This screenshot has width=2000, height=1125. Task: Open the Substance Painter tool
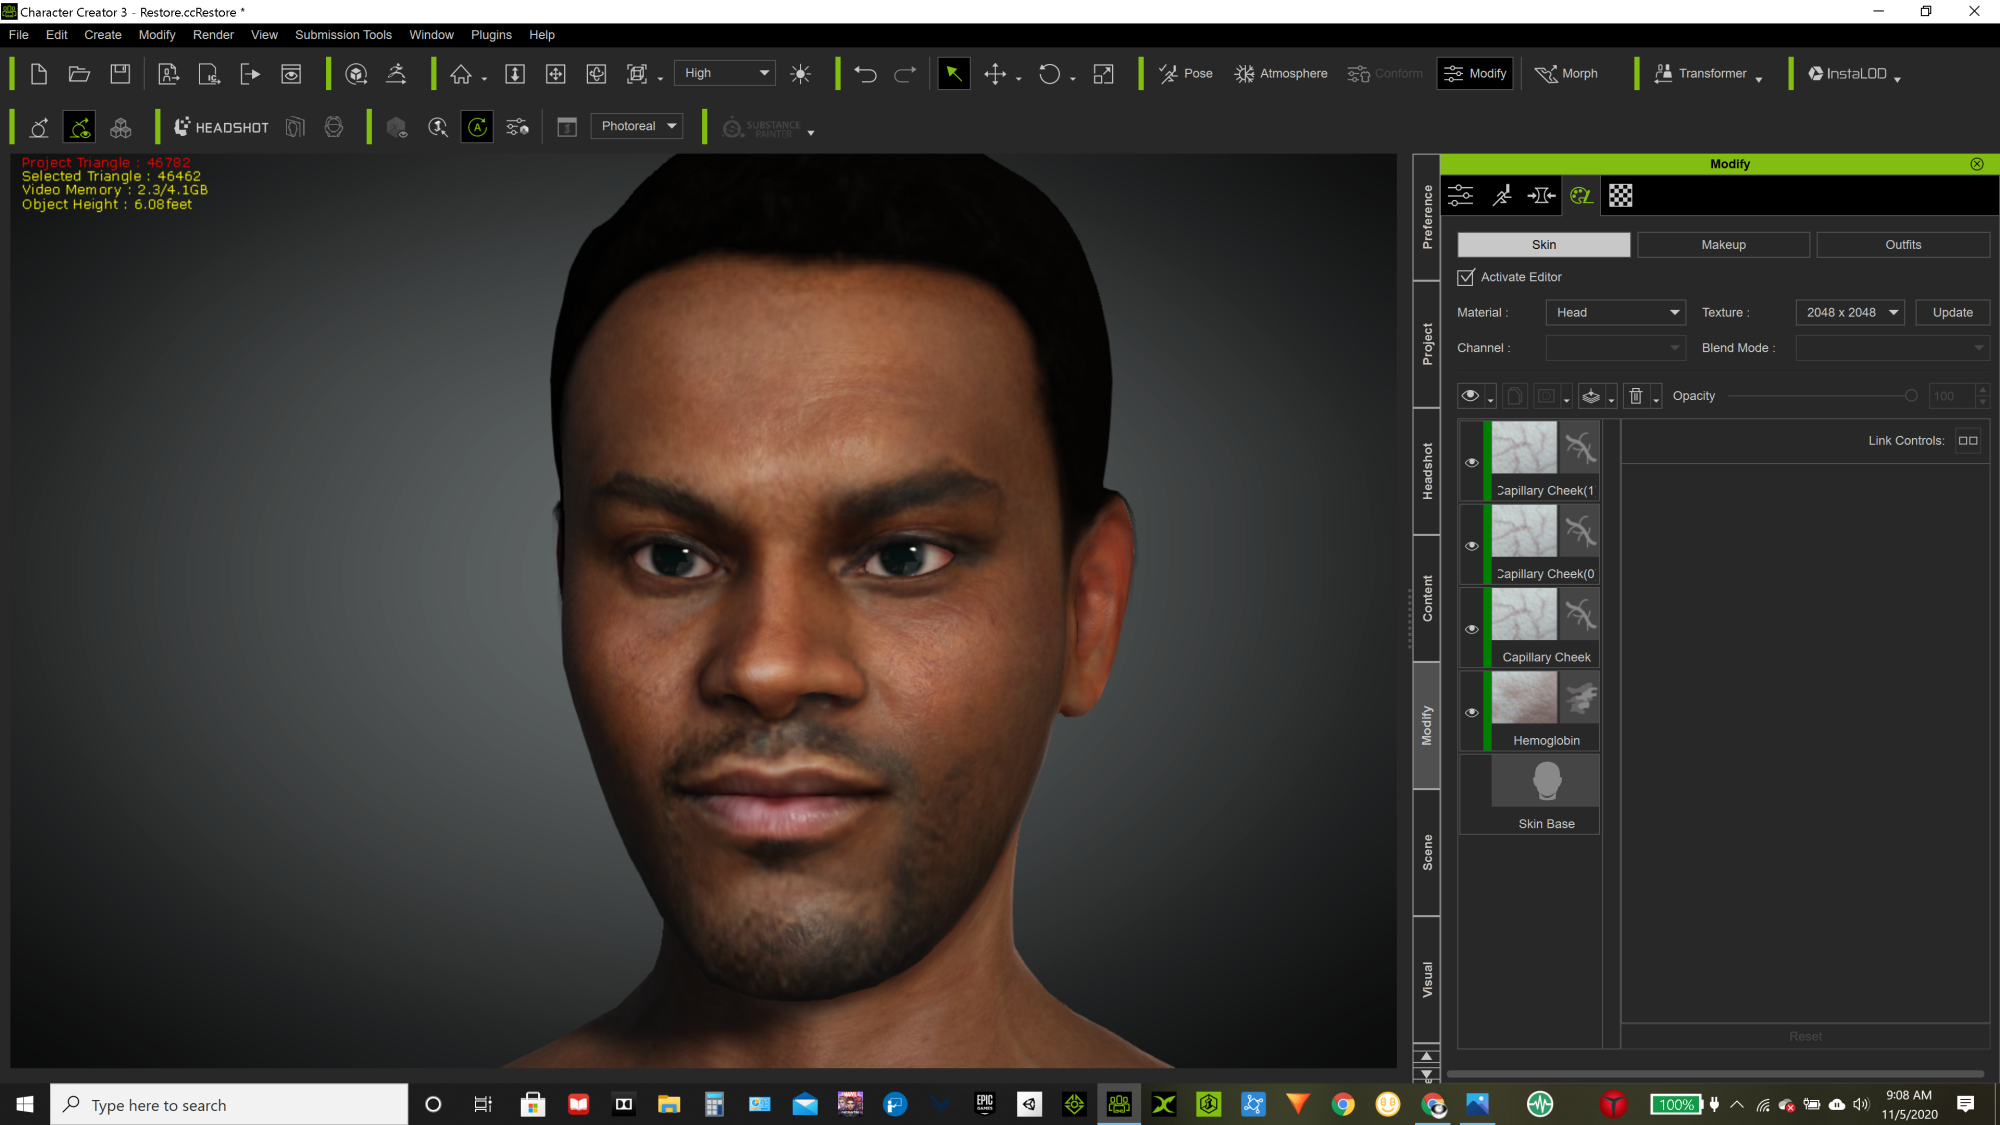(x=762, y=128)
